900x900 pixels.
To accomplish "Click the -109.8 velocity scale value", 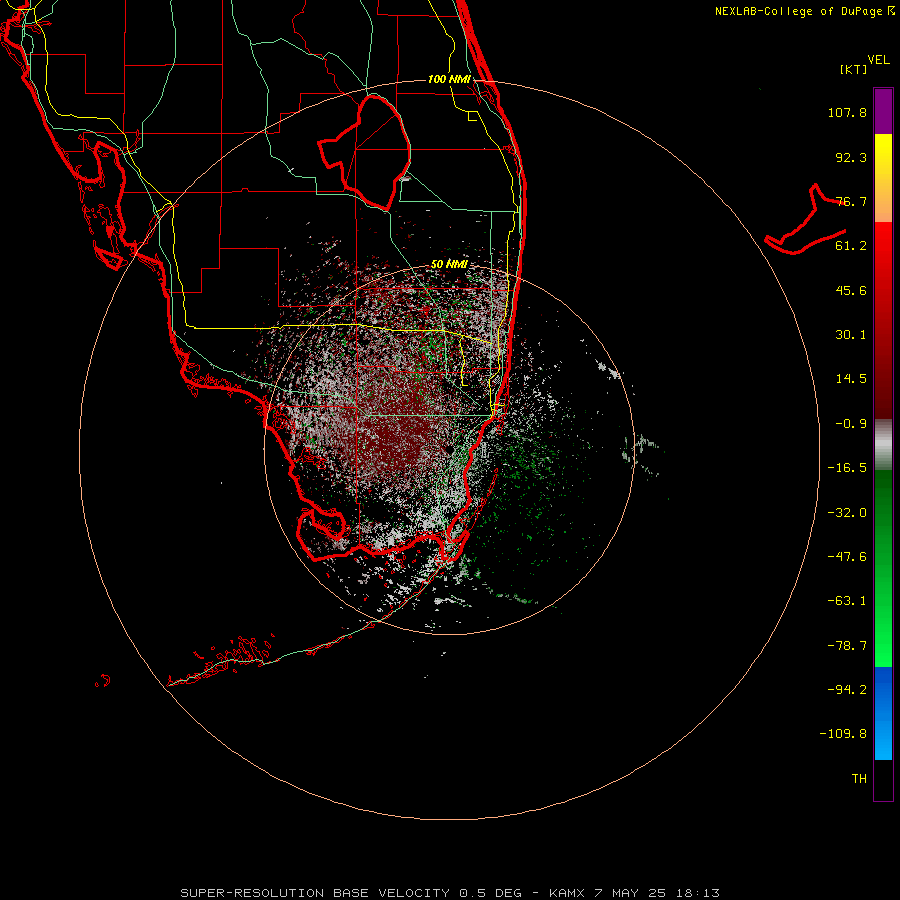I will pos(843,734).
